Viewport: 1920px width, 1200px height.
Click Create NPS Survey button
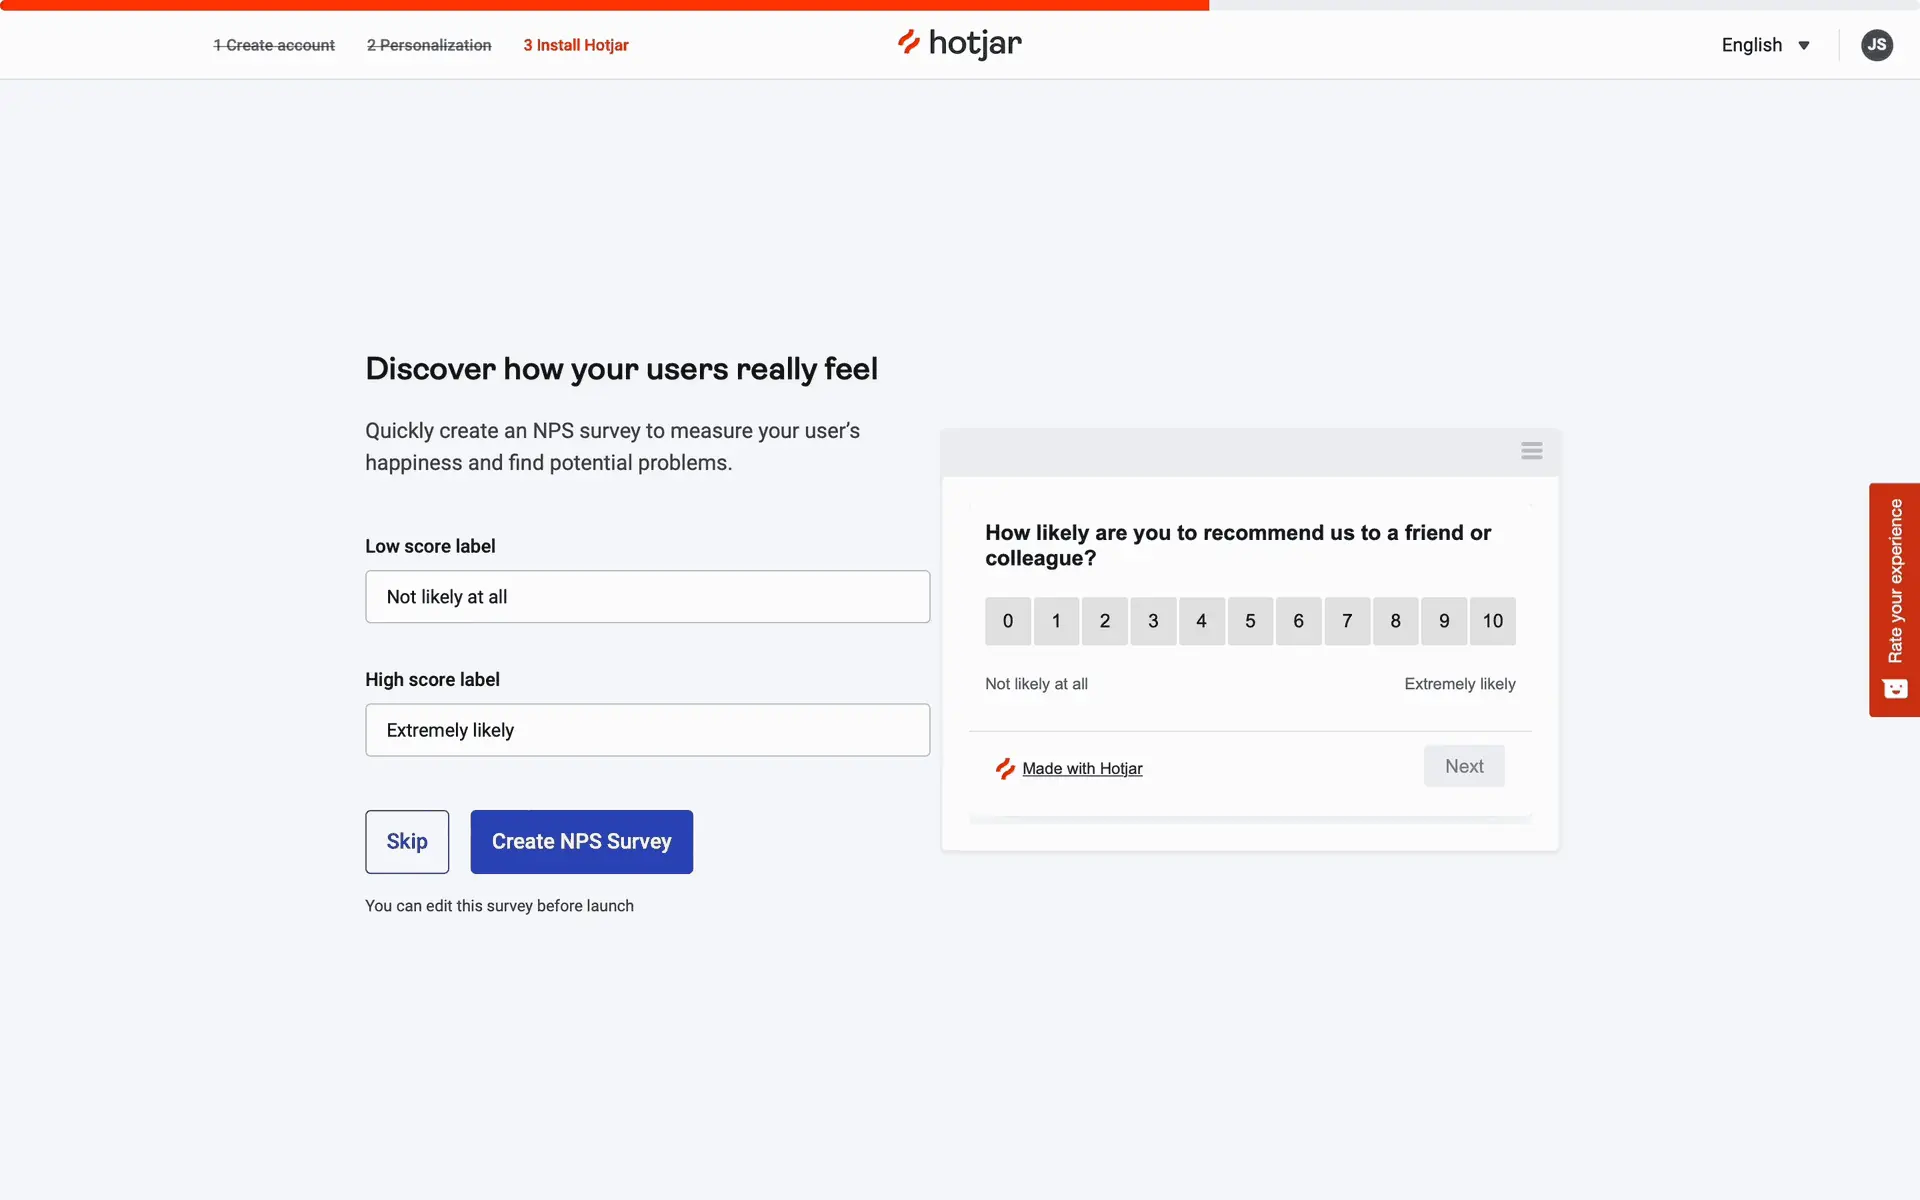(x=581, y=841)
